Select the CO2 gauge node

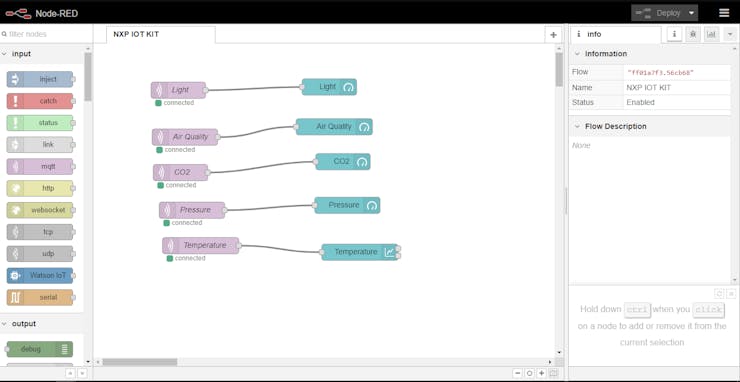(343, 161)
